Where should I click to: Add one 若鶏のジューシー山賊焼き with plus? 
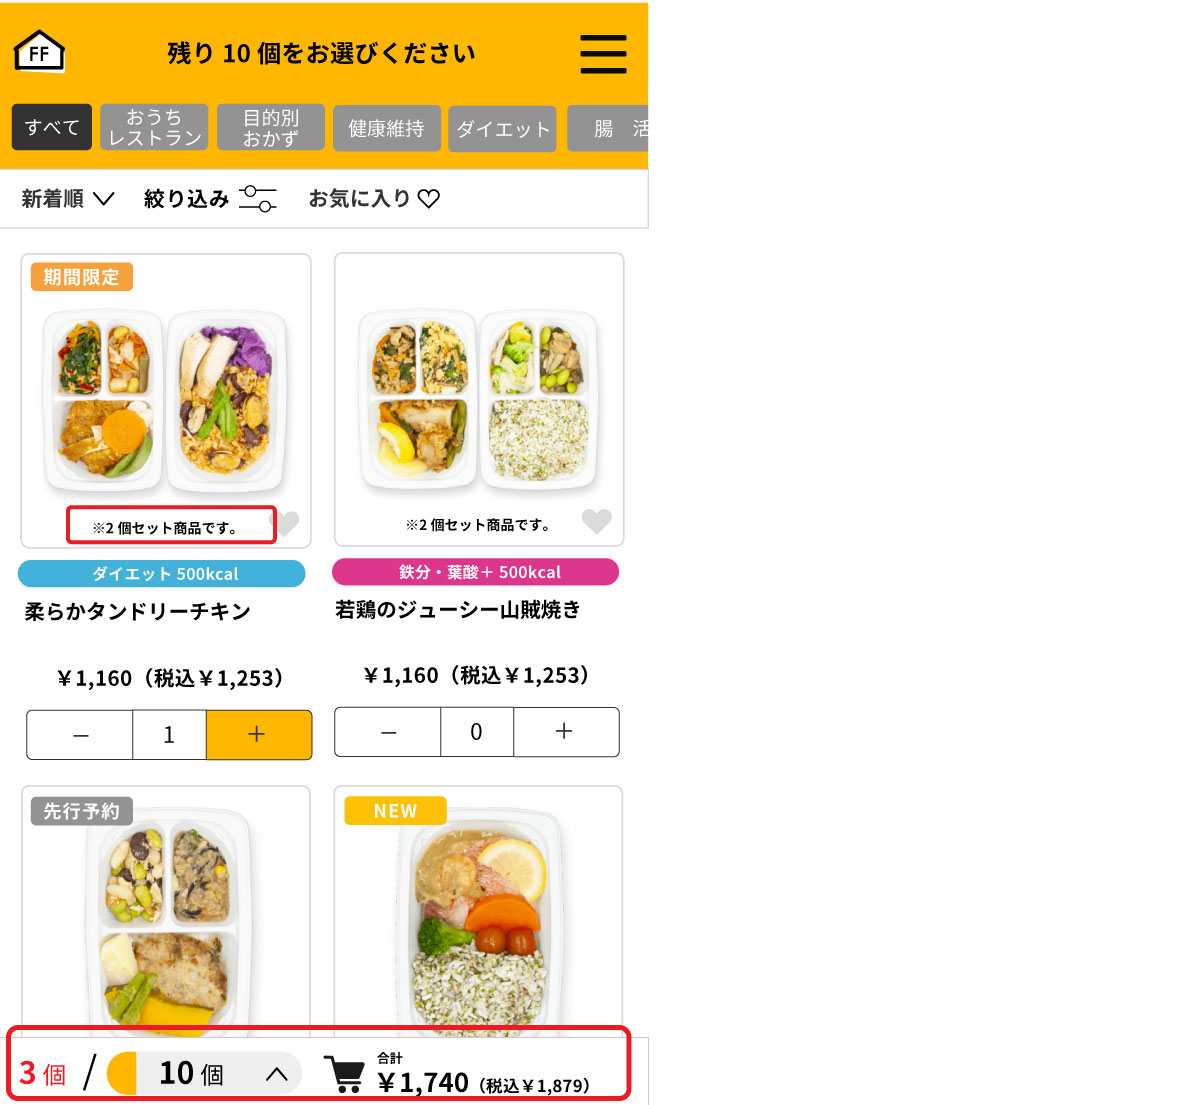[566, 732]
